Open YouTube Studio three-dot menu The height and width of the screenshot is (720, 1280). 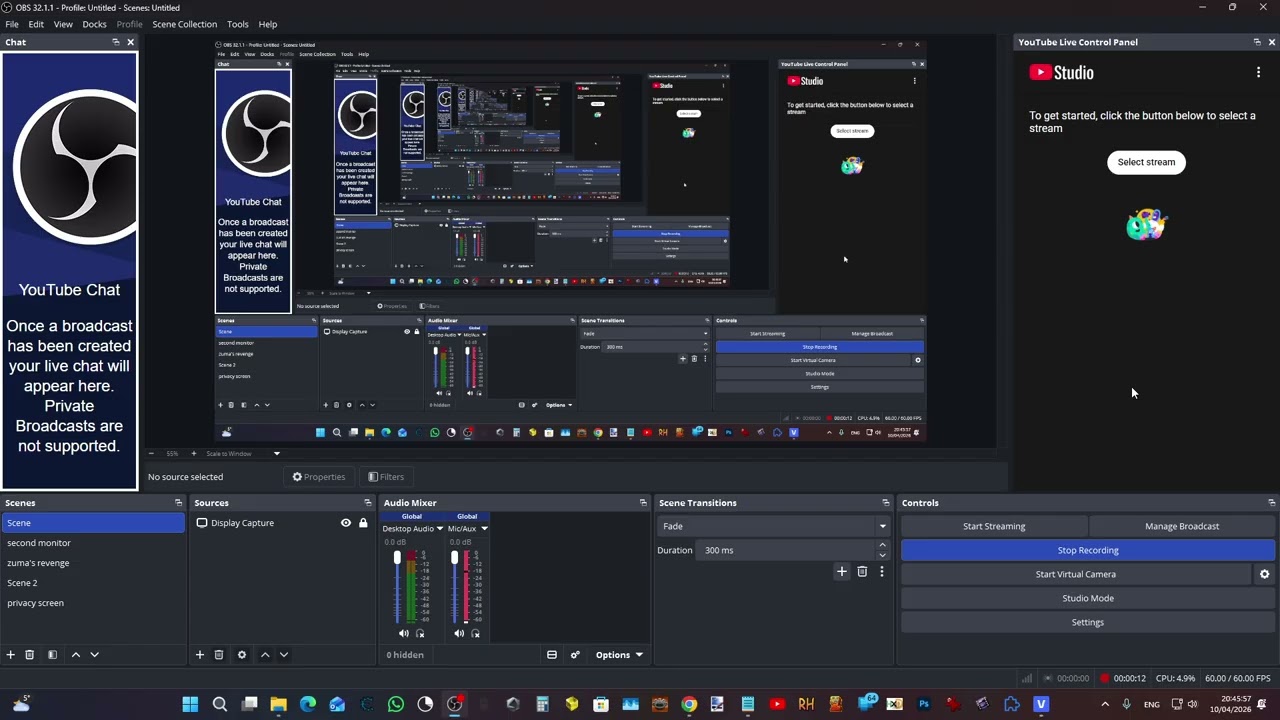click(x=1258, y=72)
